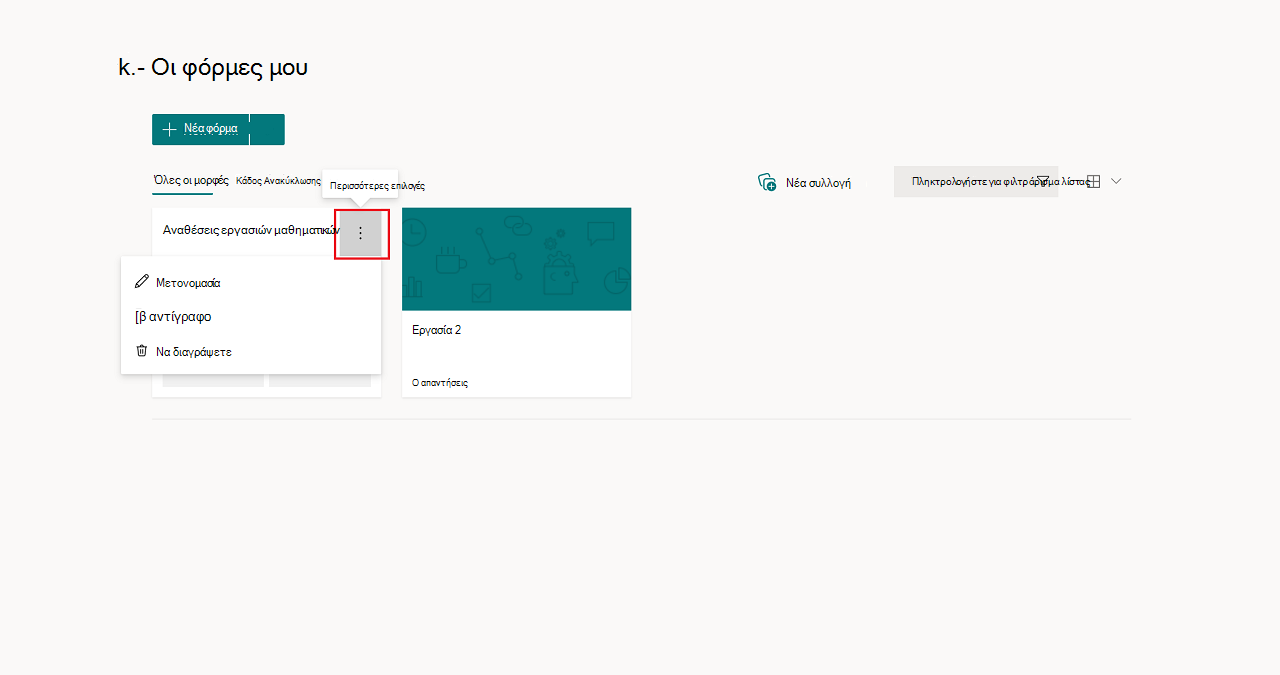
Task: Click the three-dot more options button
Action: tap(361, 233)
